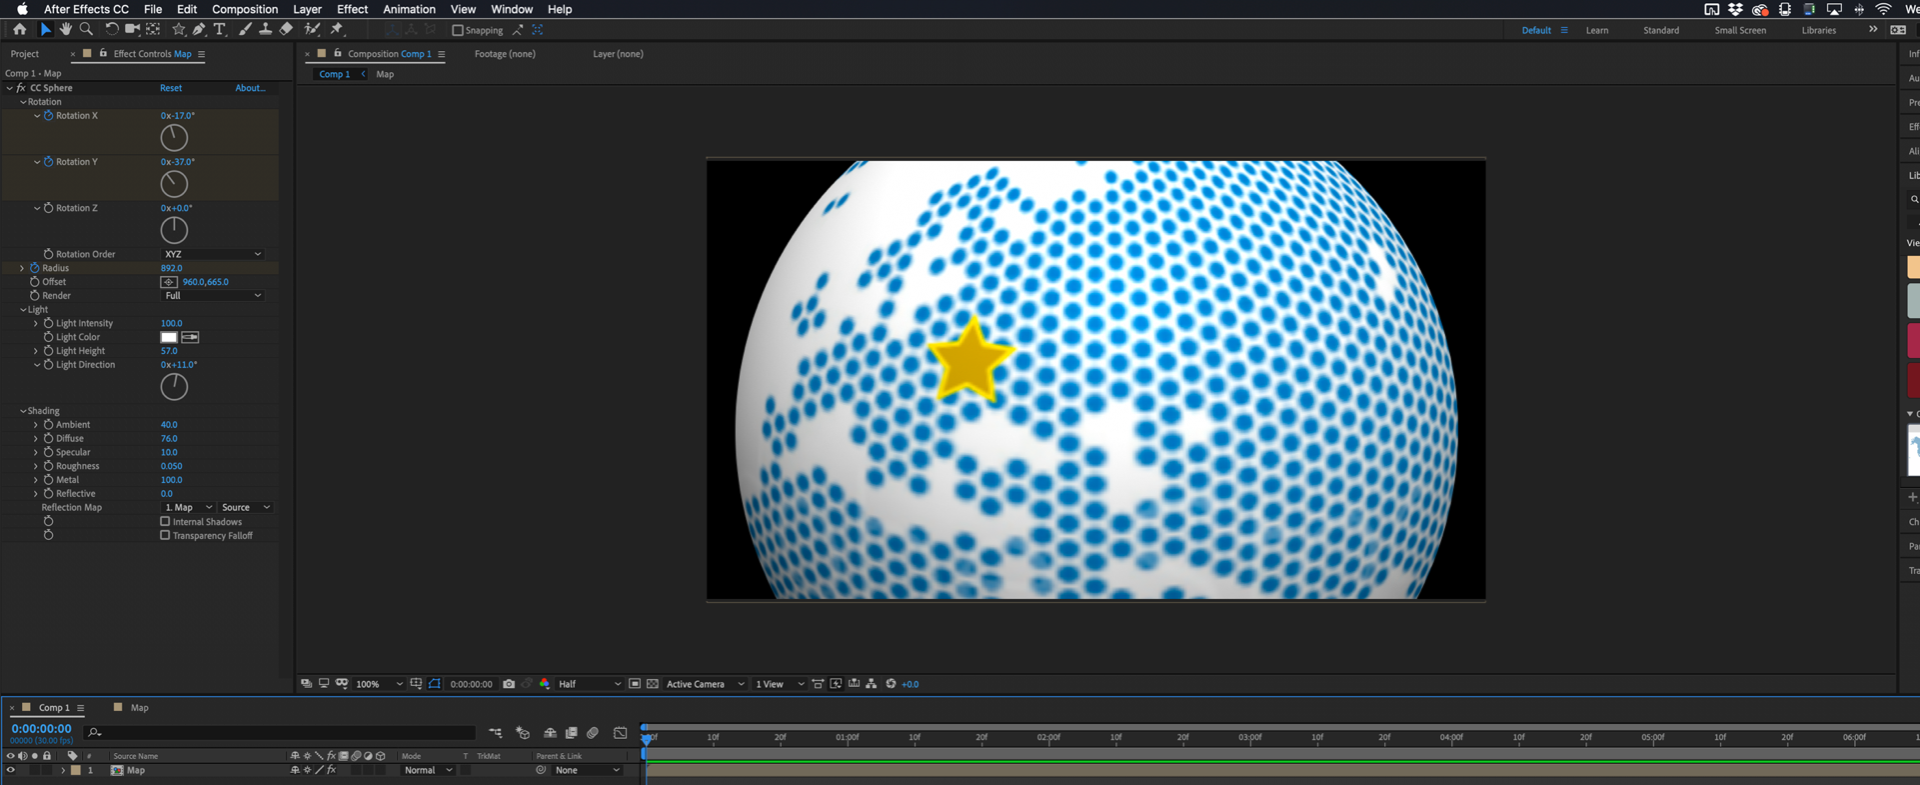1920x785 pixels.
Task: Select the Pen tool
Action: [199, 30]
